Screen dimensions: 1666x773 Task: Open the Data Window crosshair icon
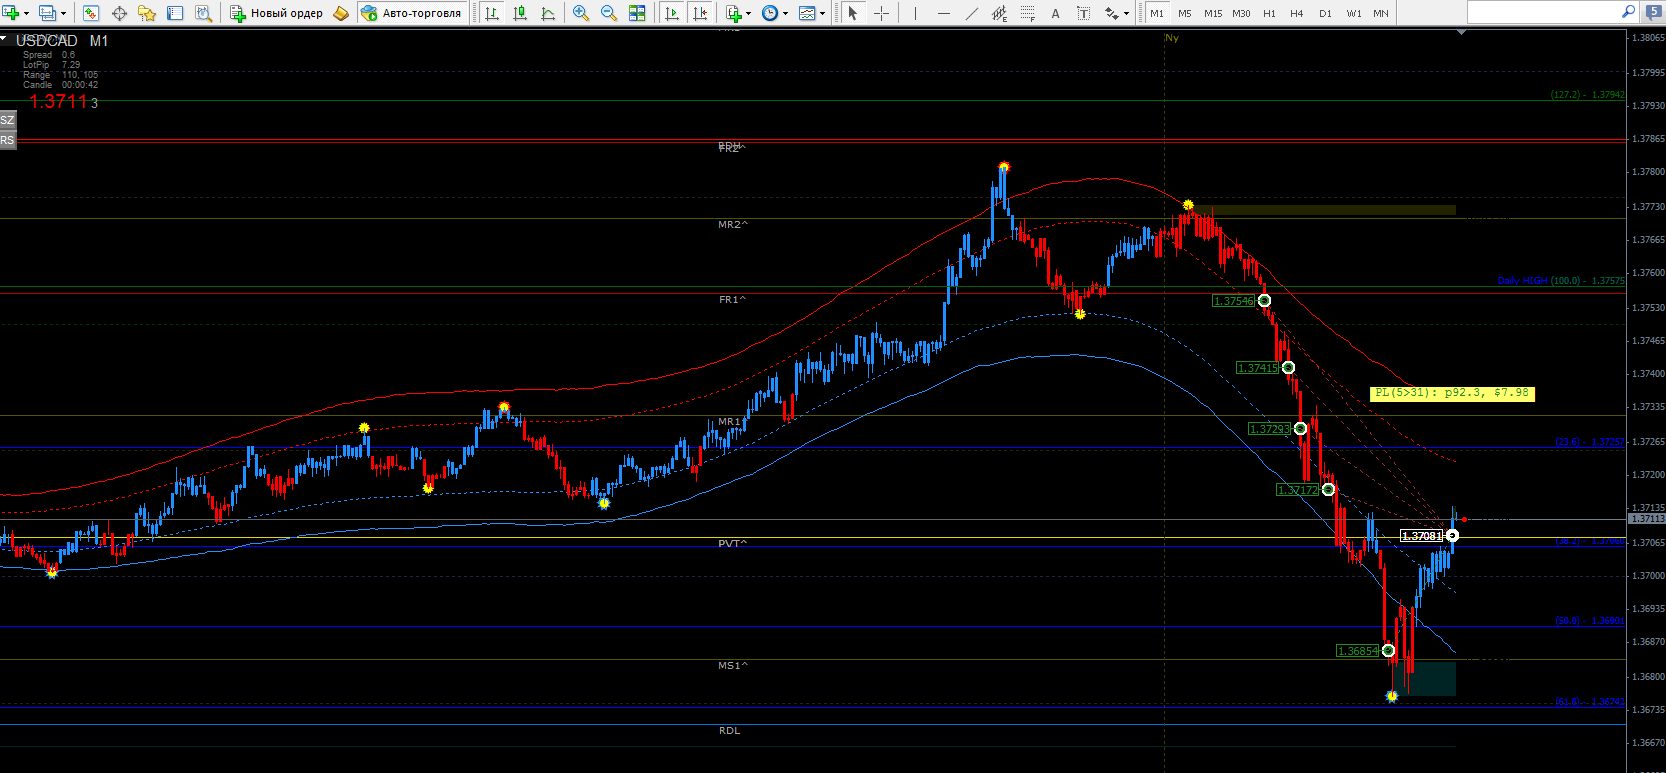coord(119,13)
